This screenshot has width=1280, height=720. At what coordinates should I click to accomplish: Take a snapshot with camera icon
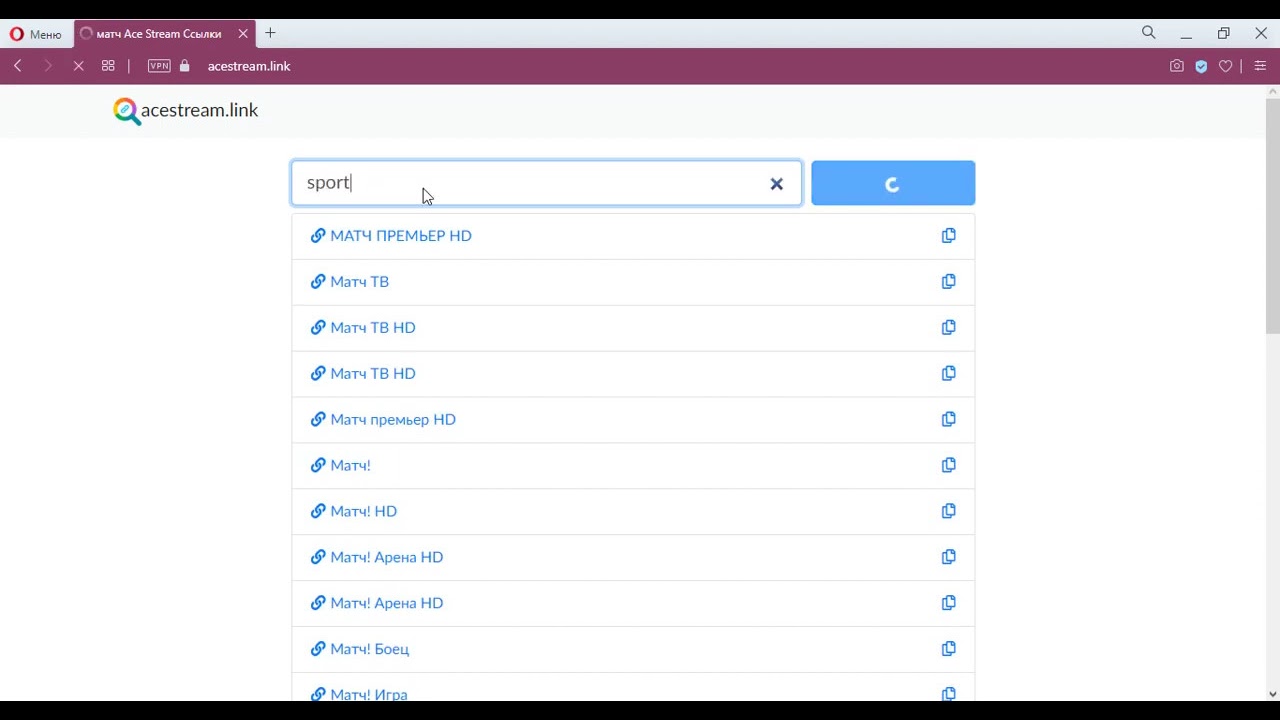click(1177, 66)
